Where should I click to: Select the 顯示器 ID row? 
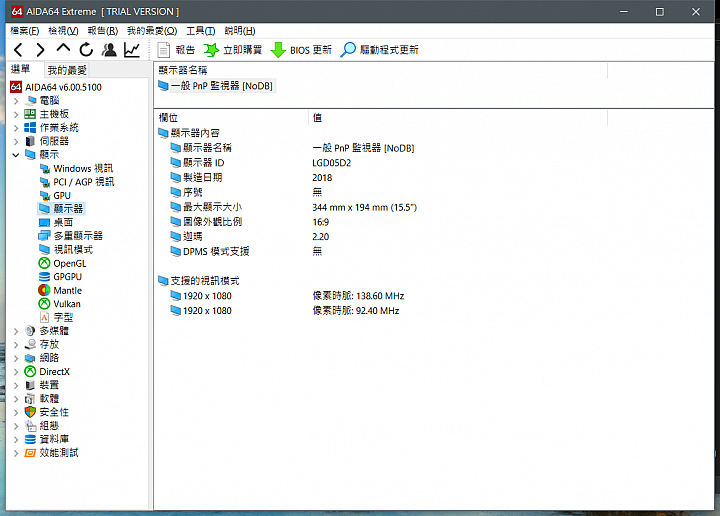197,163
